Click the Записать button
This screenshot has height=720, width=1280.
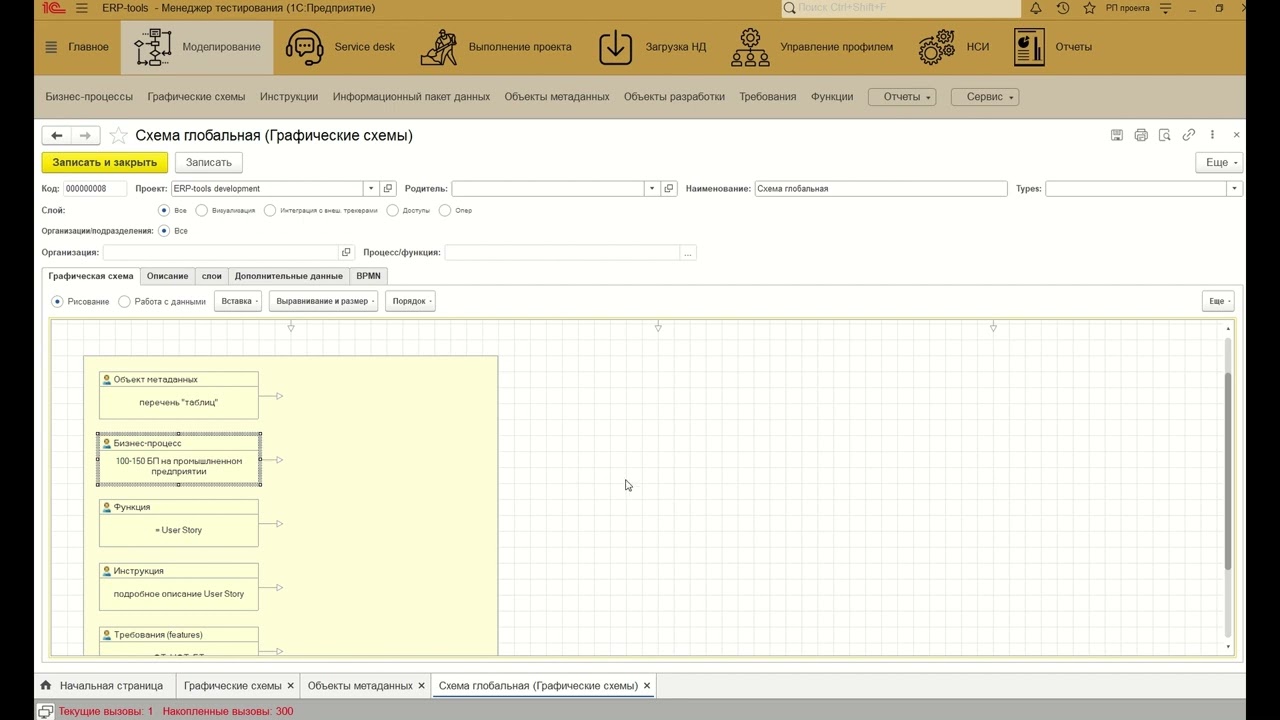point(208,162)
